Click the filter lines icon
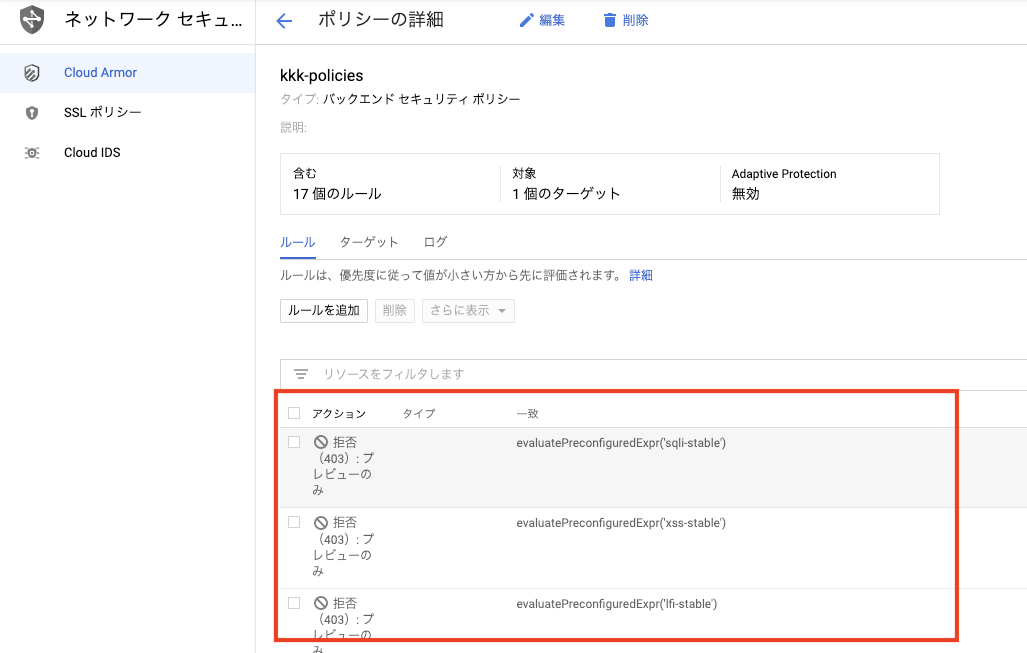Viewport: 1027px width, 653px height. [301, 374]
